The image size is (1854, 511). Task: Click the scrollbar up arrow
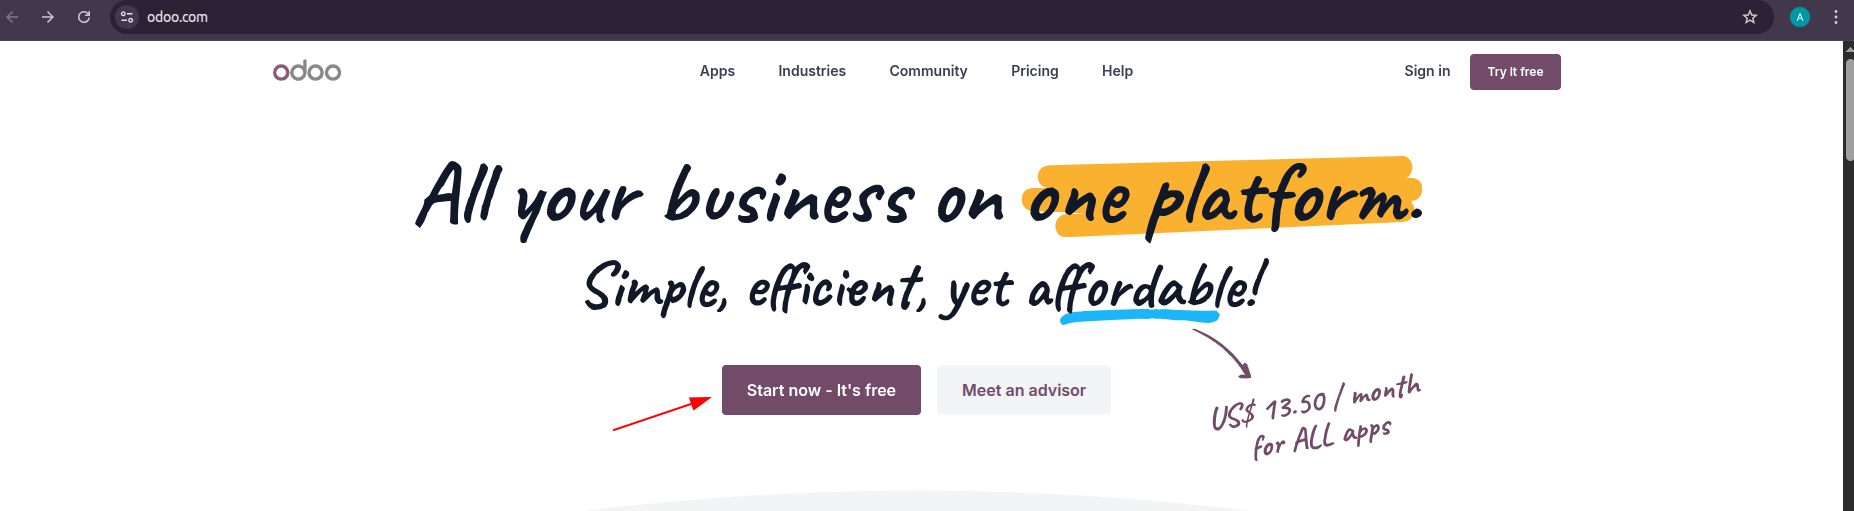pyautogui.click(x=1849, y=48)
